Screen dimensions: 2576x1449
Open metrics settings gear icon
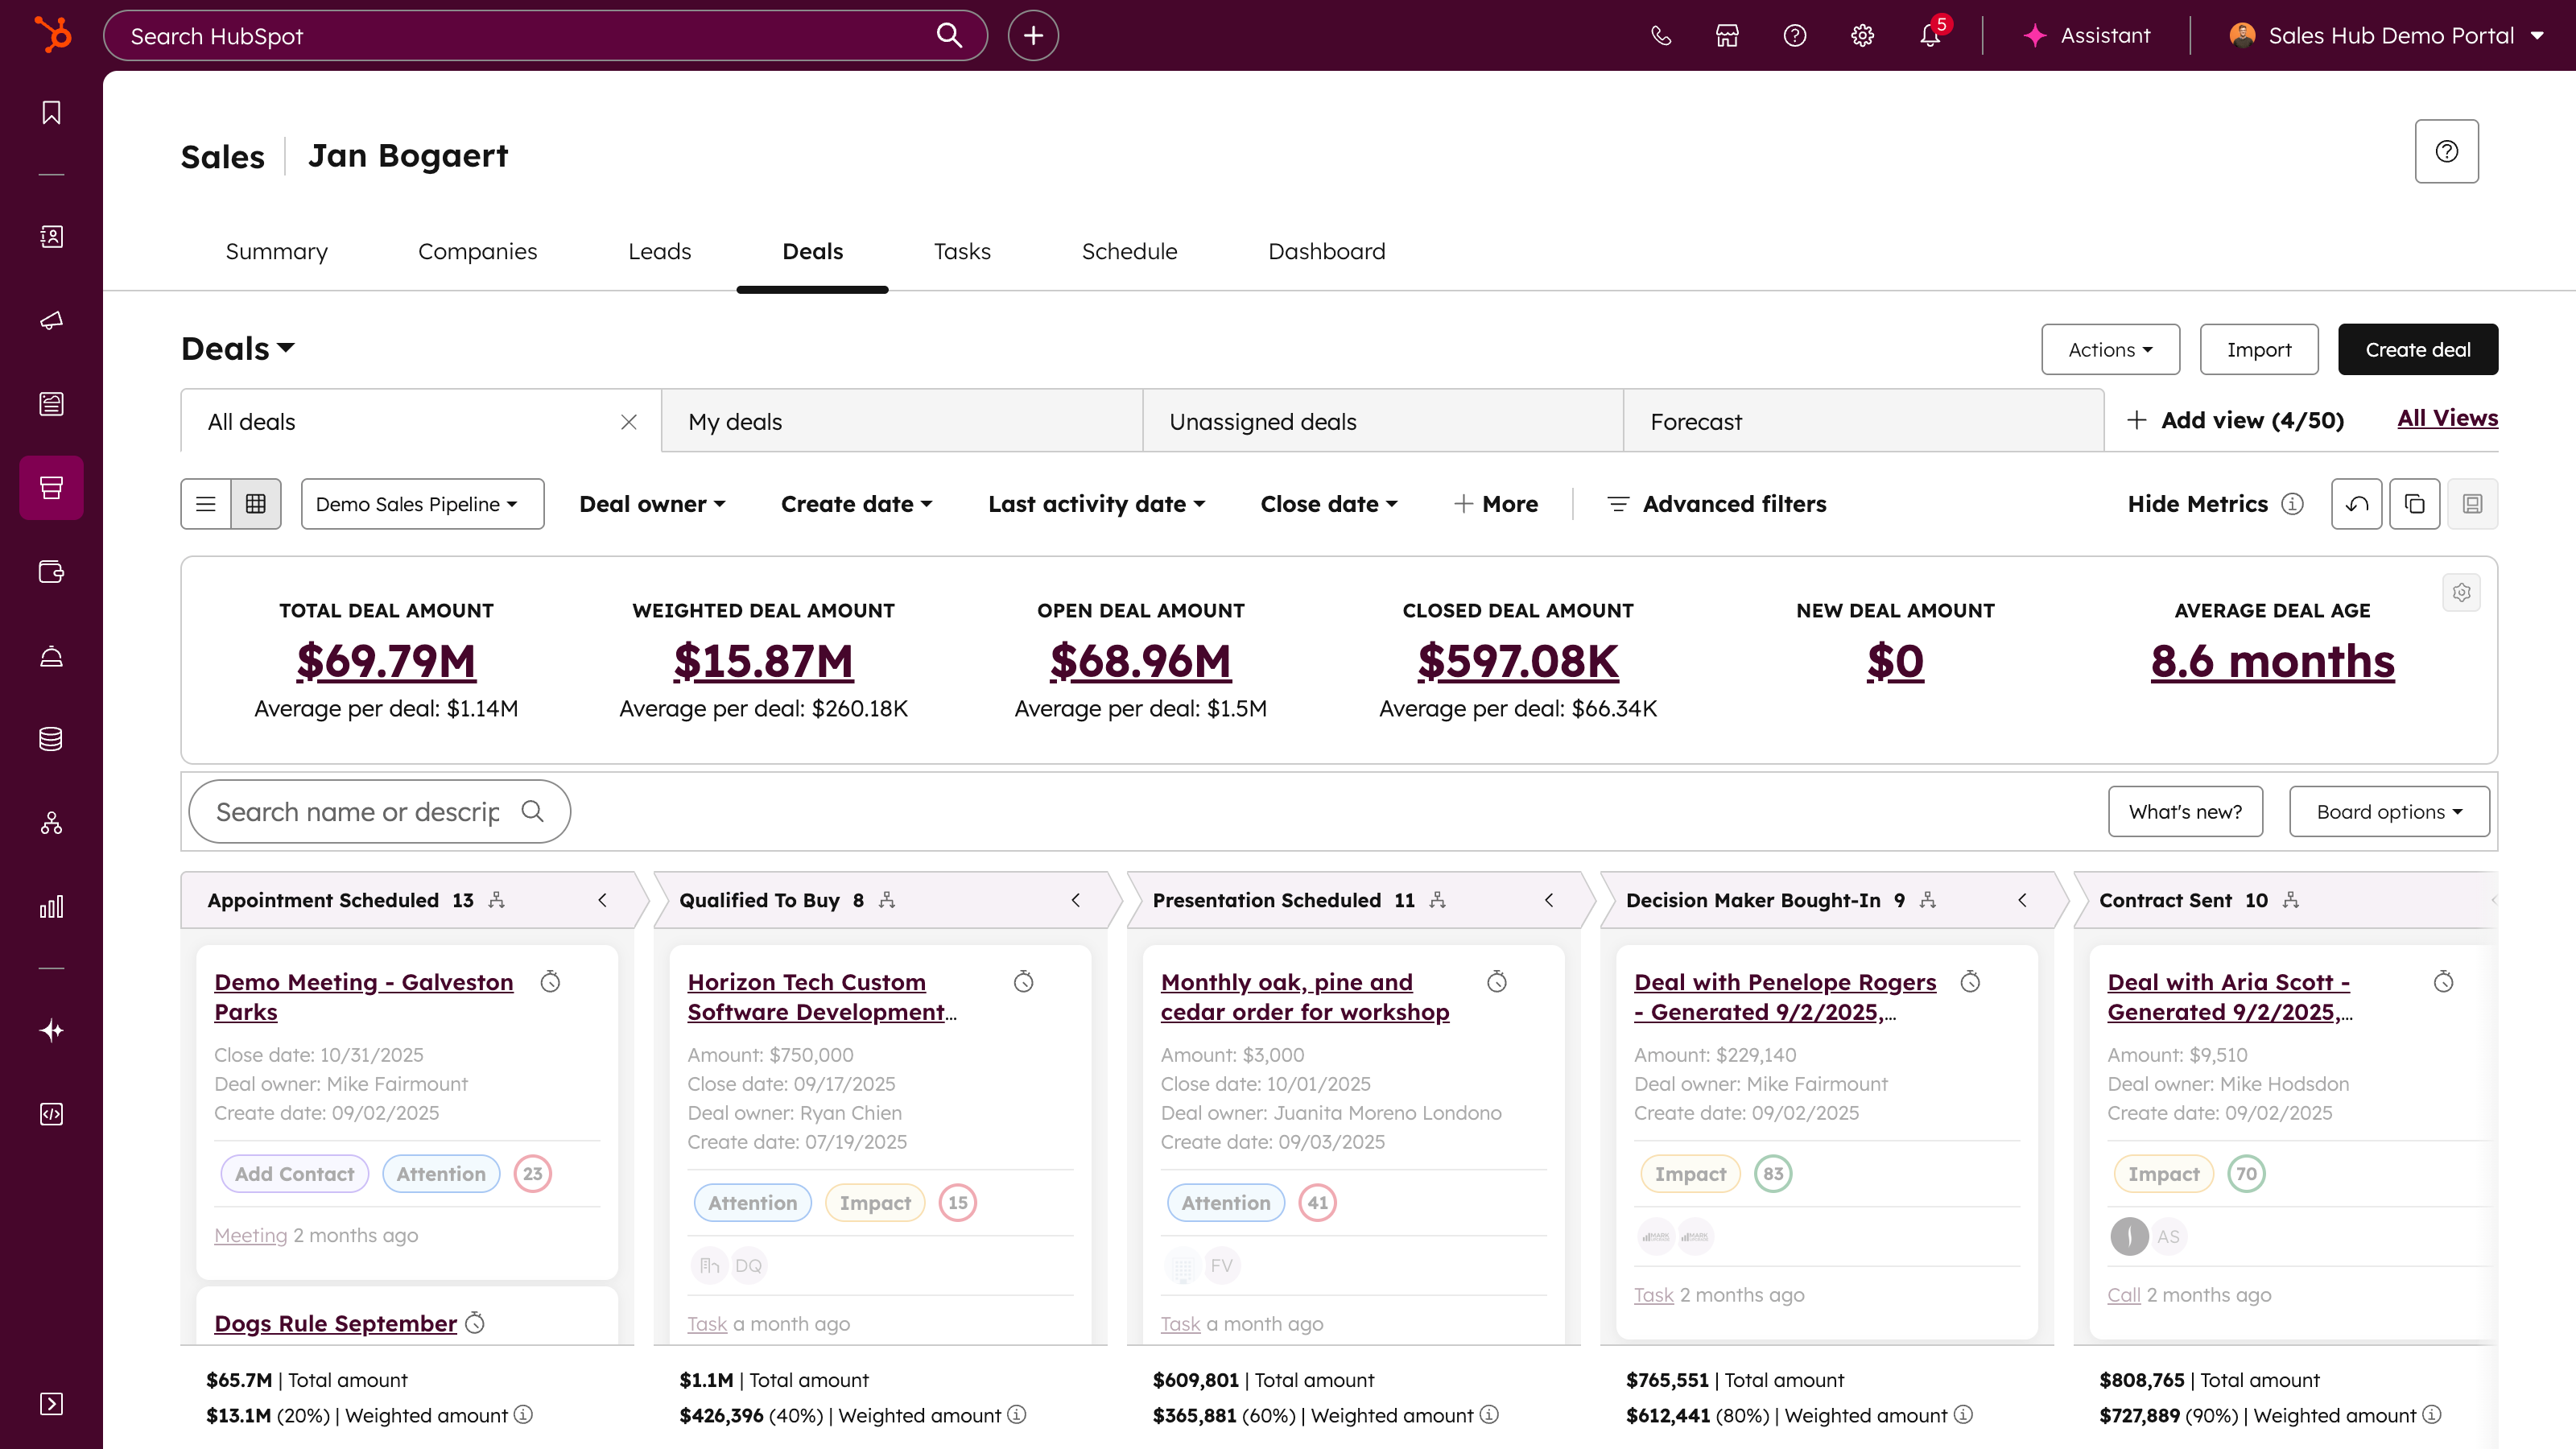coord(2461,592)
